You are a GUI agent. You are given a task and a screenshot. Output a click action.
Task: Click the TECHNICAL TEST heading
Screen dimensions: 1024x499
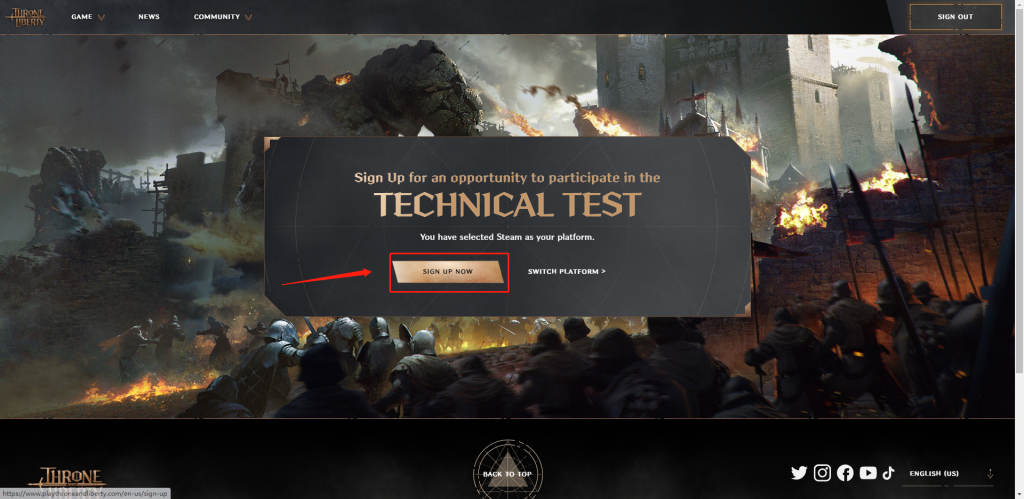click(x=507, y=205)
